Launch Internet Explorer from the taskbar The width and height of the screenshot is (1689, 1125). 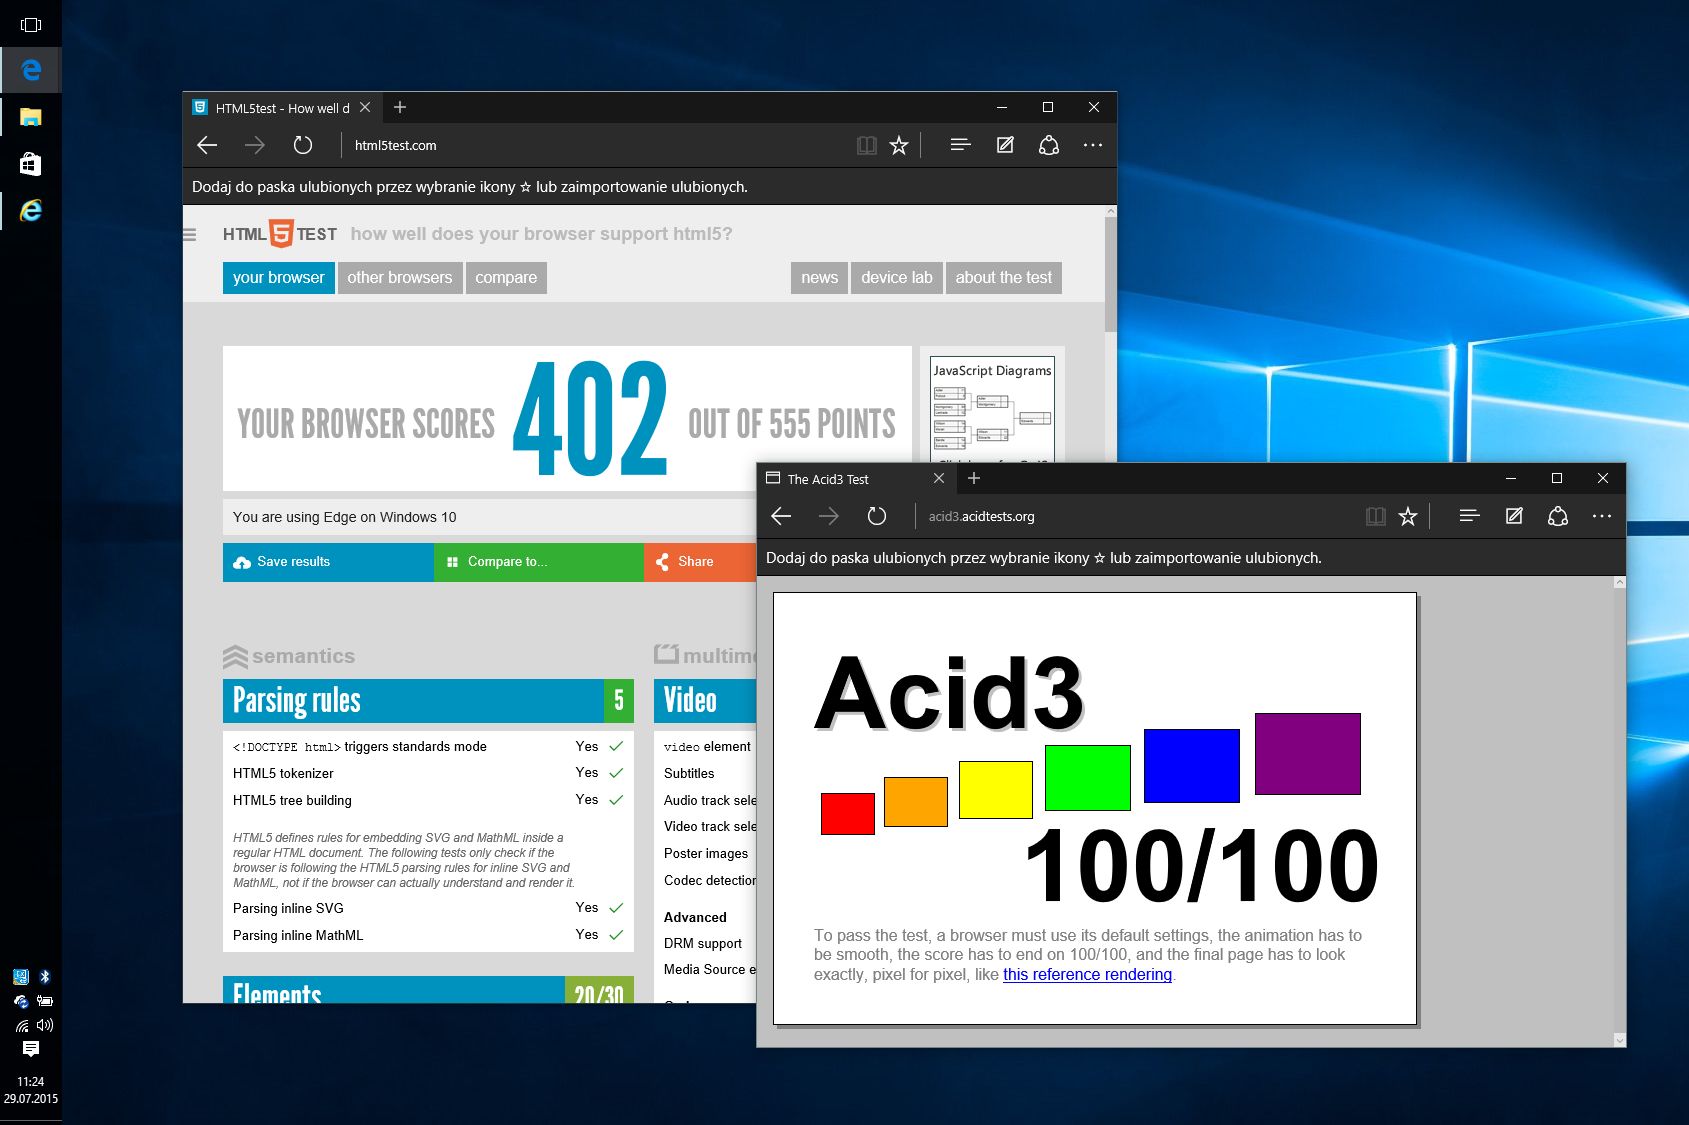(31, 210)
